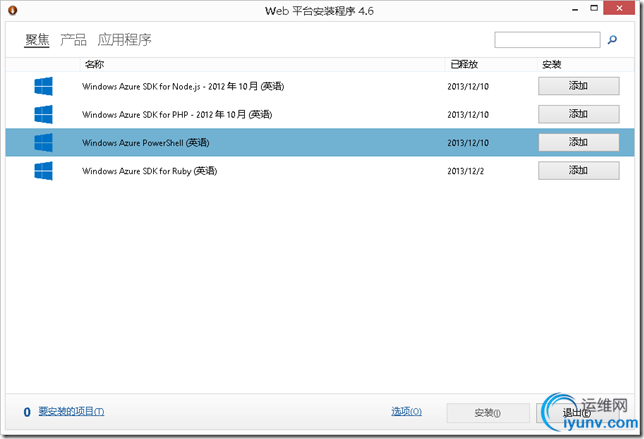
Task: Add Windows Azure SDK for Node.js
Action: [579, 86]
